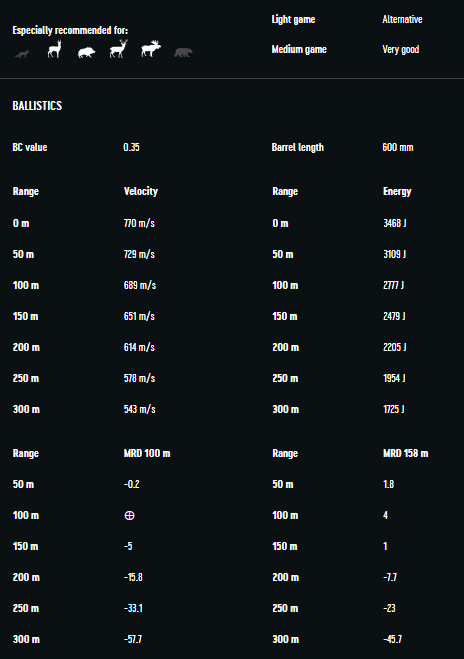Click the 770 m/s muzzle velocity value
The height and width of the screenshot is (659, 464).
click(139, 223)
